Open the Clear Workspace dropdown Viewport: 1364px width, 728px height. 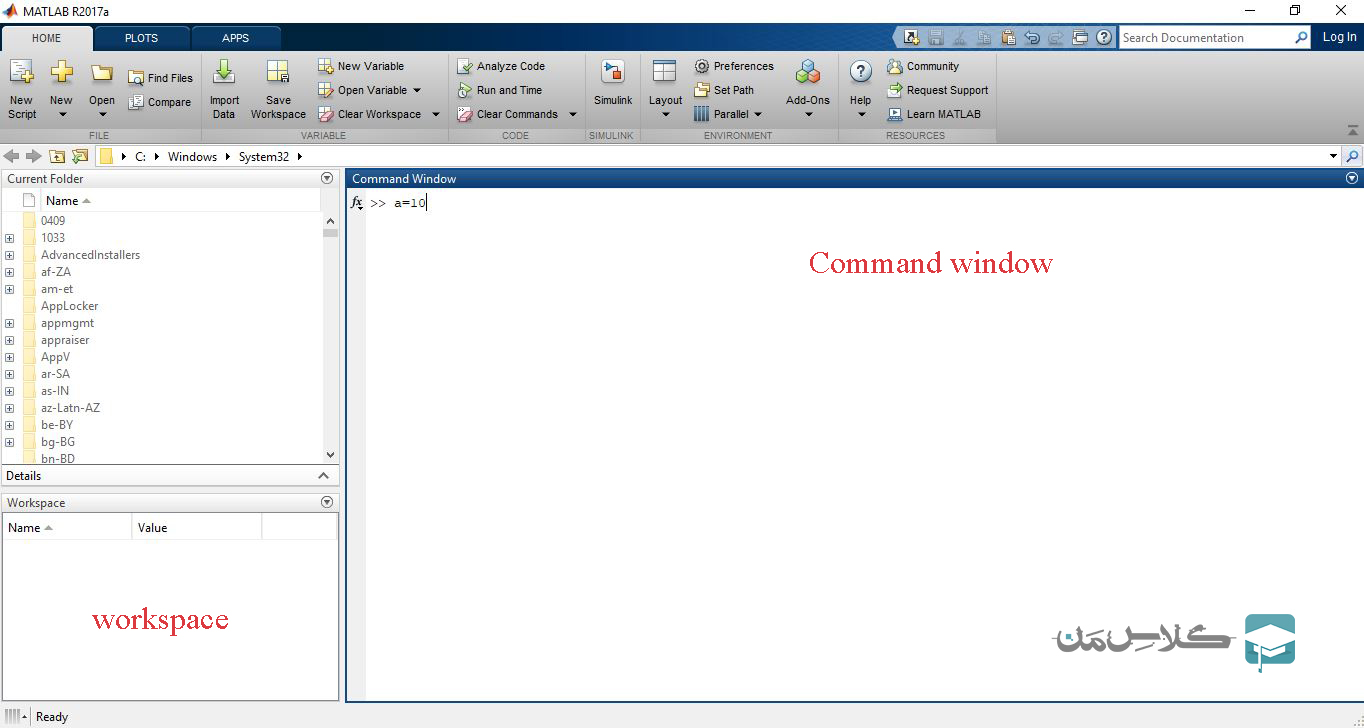pyautogui.click(x=436, y=114)
